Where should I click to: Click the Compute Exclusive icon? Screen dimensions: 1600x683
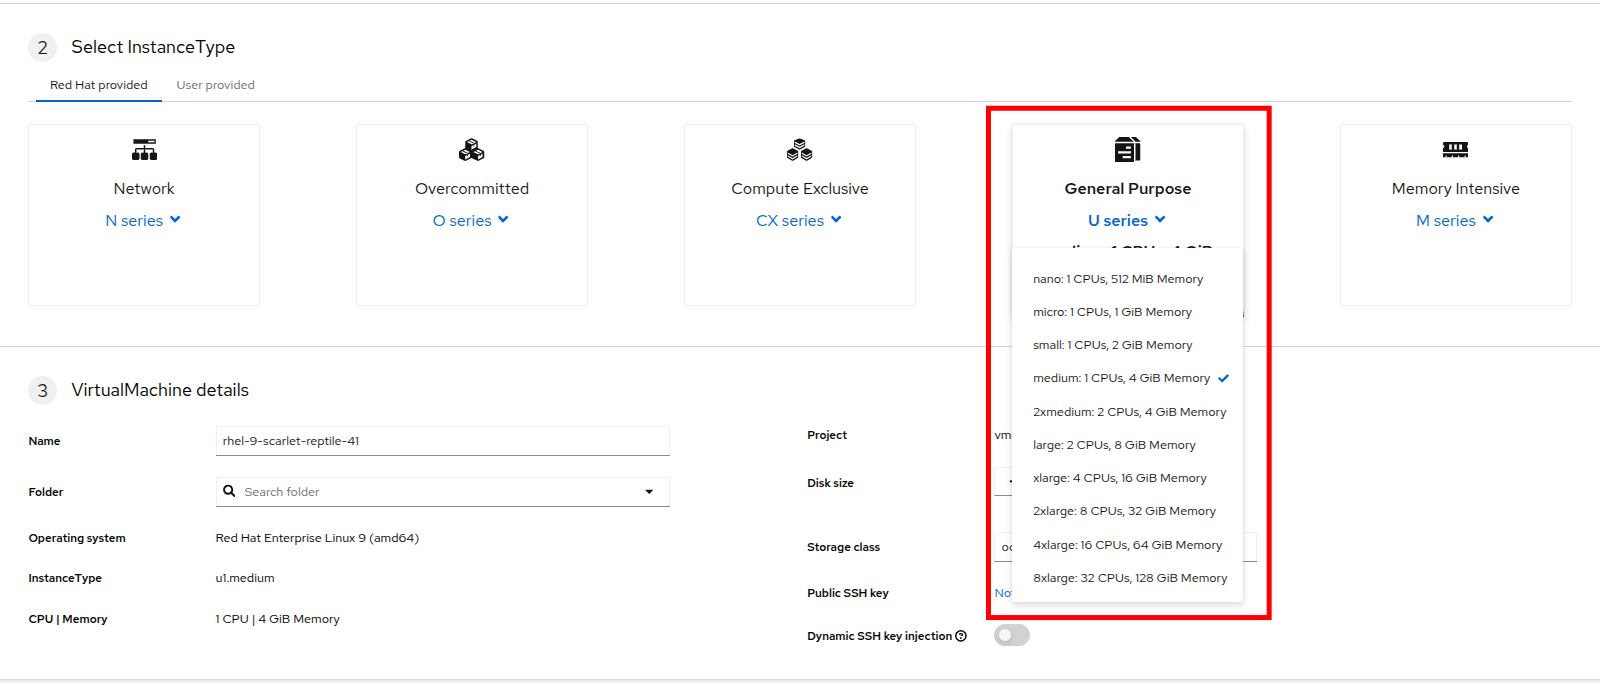pyautogui.click(x=799, y=150)
